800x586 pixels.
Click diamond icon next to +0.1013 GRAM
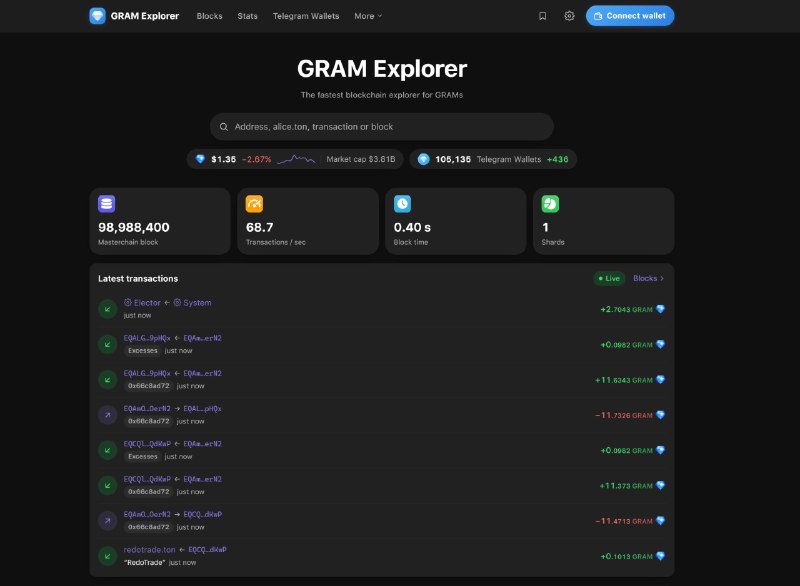point(660,556)
